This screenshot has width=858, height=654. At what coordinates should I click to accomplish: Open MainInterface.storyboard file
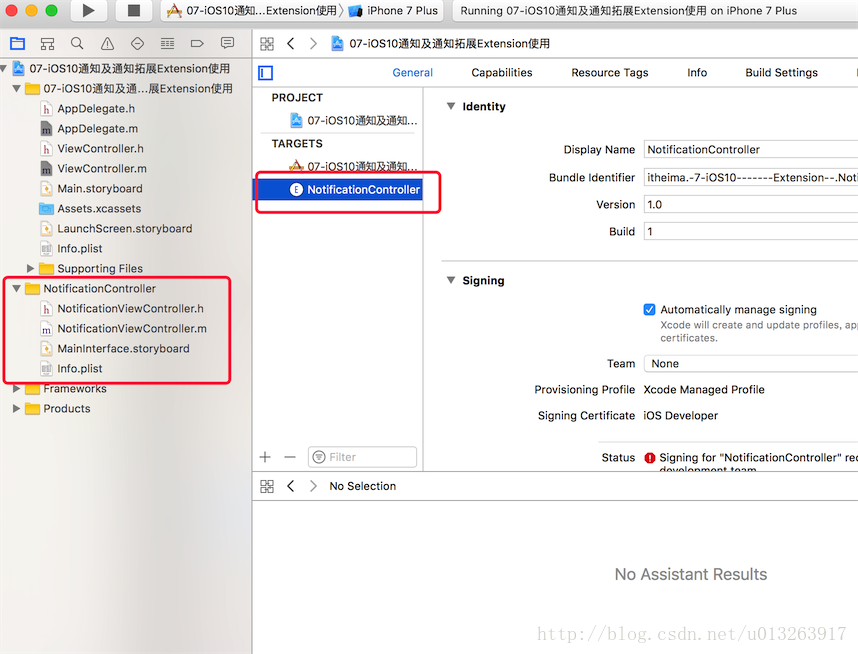pyautogui.click(x=124, y=349)
